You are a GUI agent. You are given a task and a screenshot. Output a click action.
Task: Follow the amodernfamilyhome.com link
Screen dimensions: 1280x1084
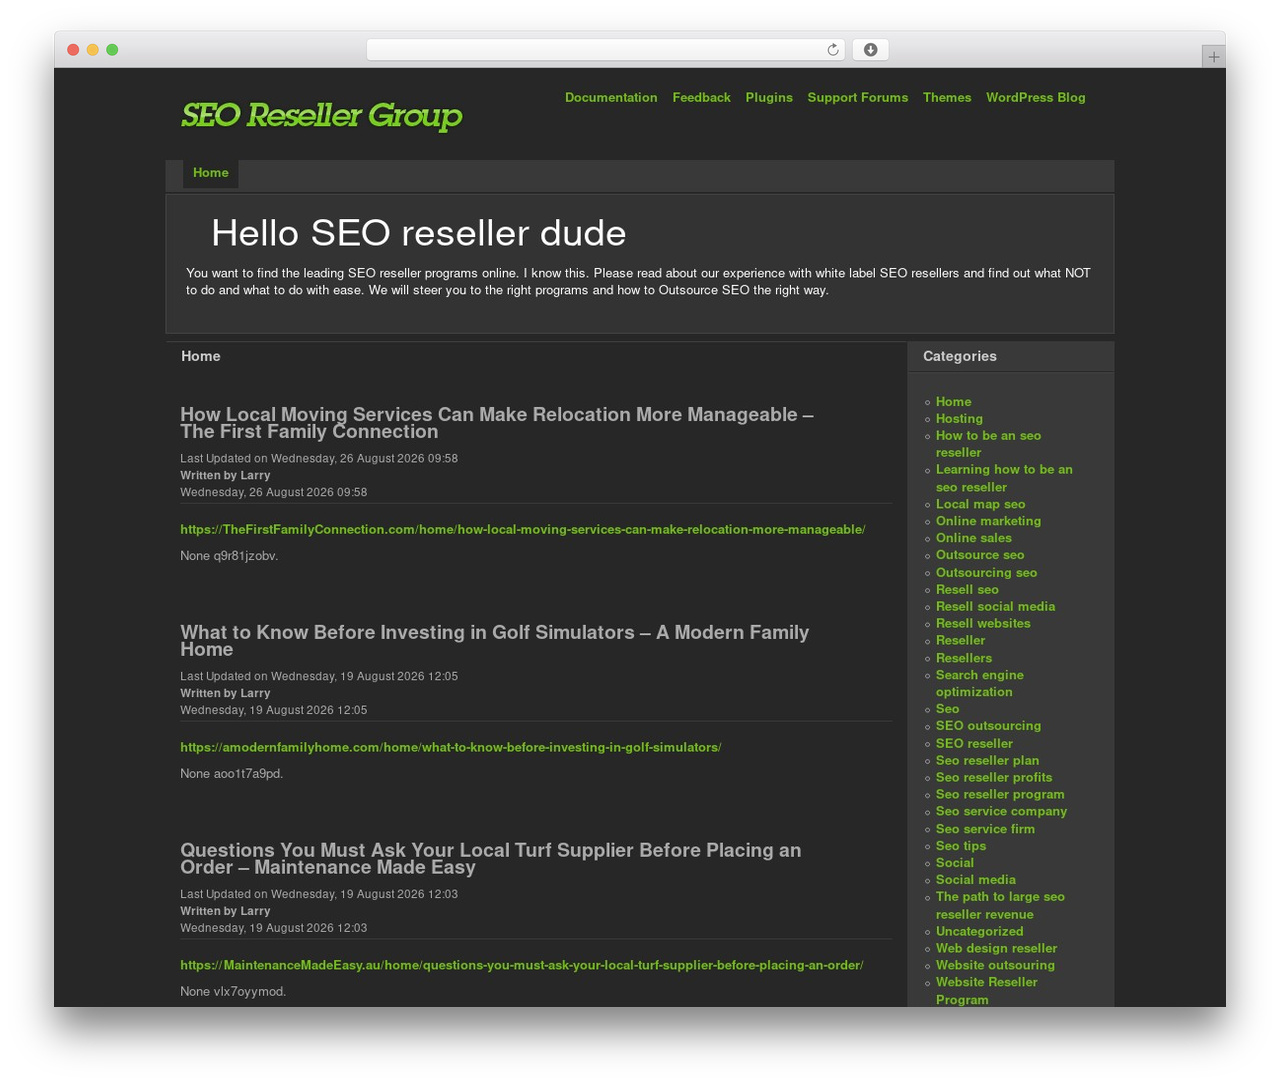coord(451,747)
